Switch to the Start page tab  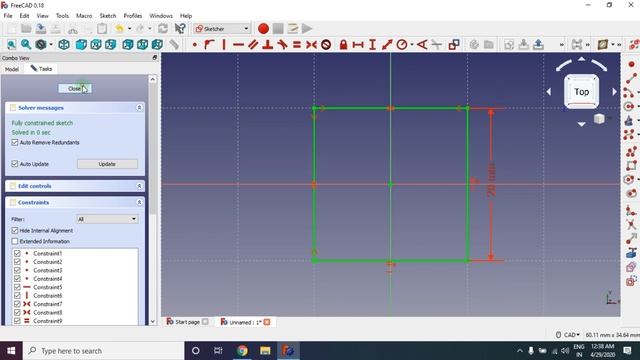[x=187, y=322]
